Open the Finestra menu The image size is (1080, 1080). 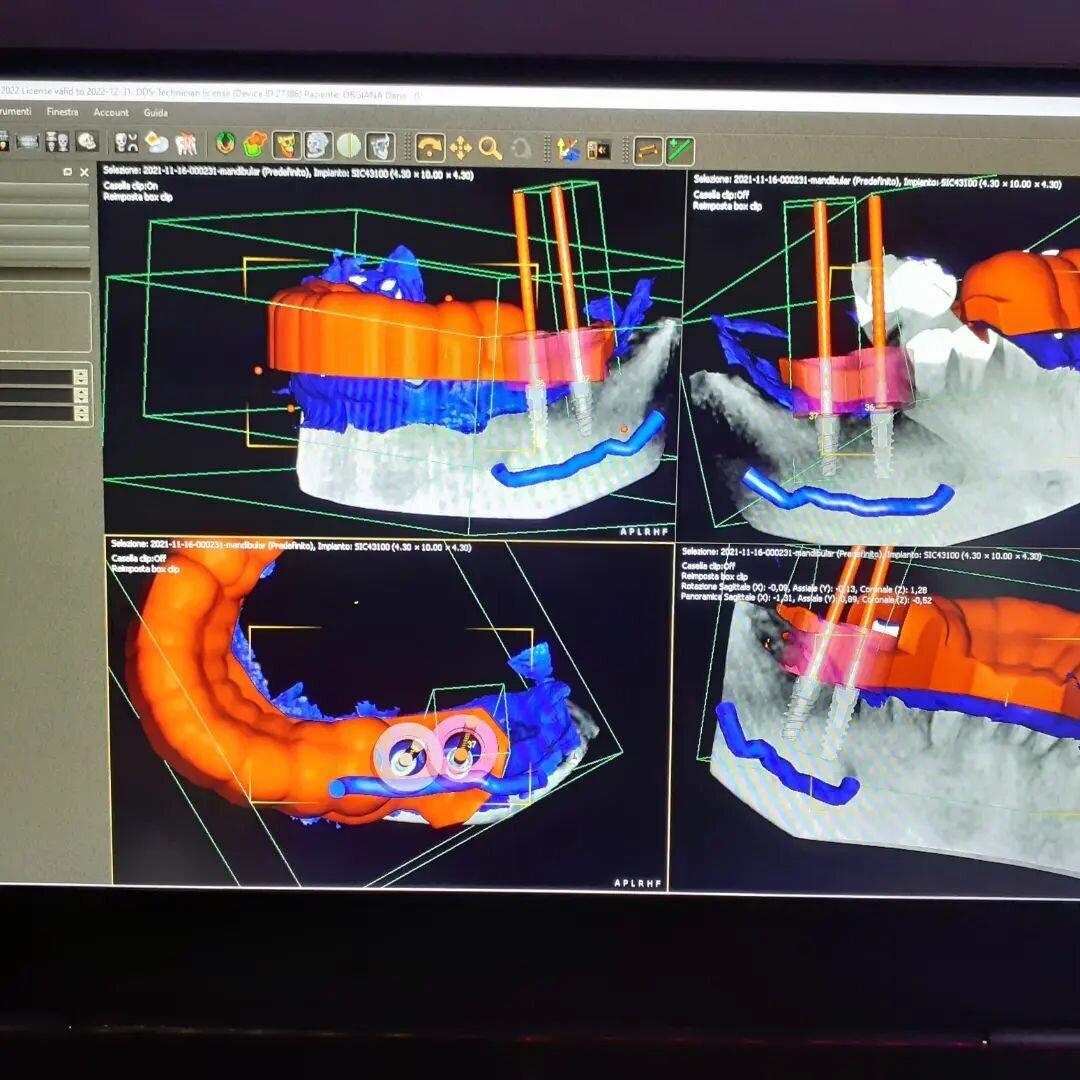tap(62, 112)
